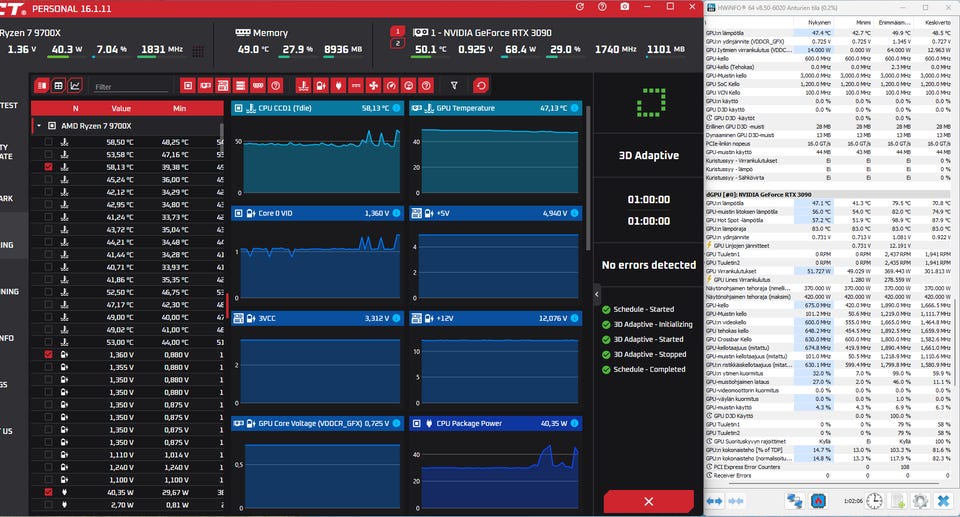This screenshot has width=960, height=517.
Task: Expand HWiNFO GPU Suorituskyvyn rajoittimet row
Action: coord(710,441)
